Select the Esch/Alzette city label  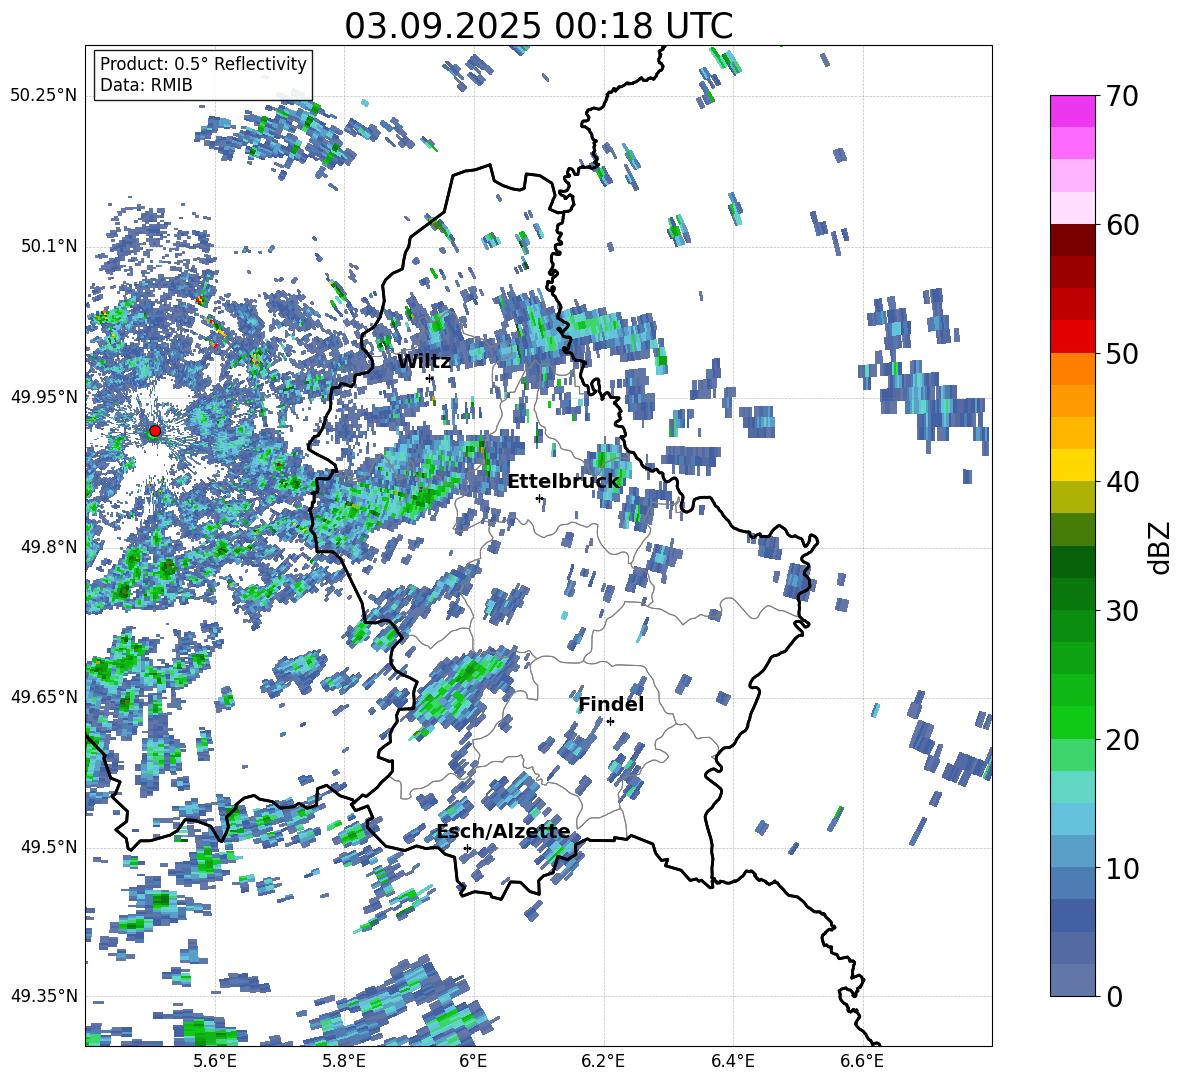pos(503,831)
